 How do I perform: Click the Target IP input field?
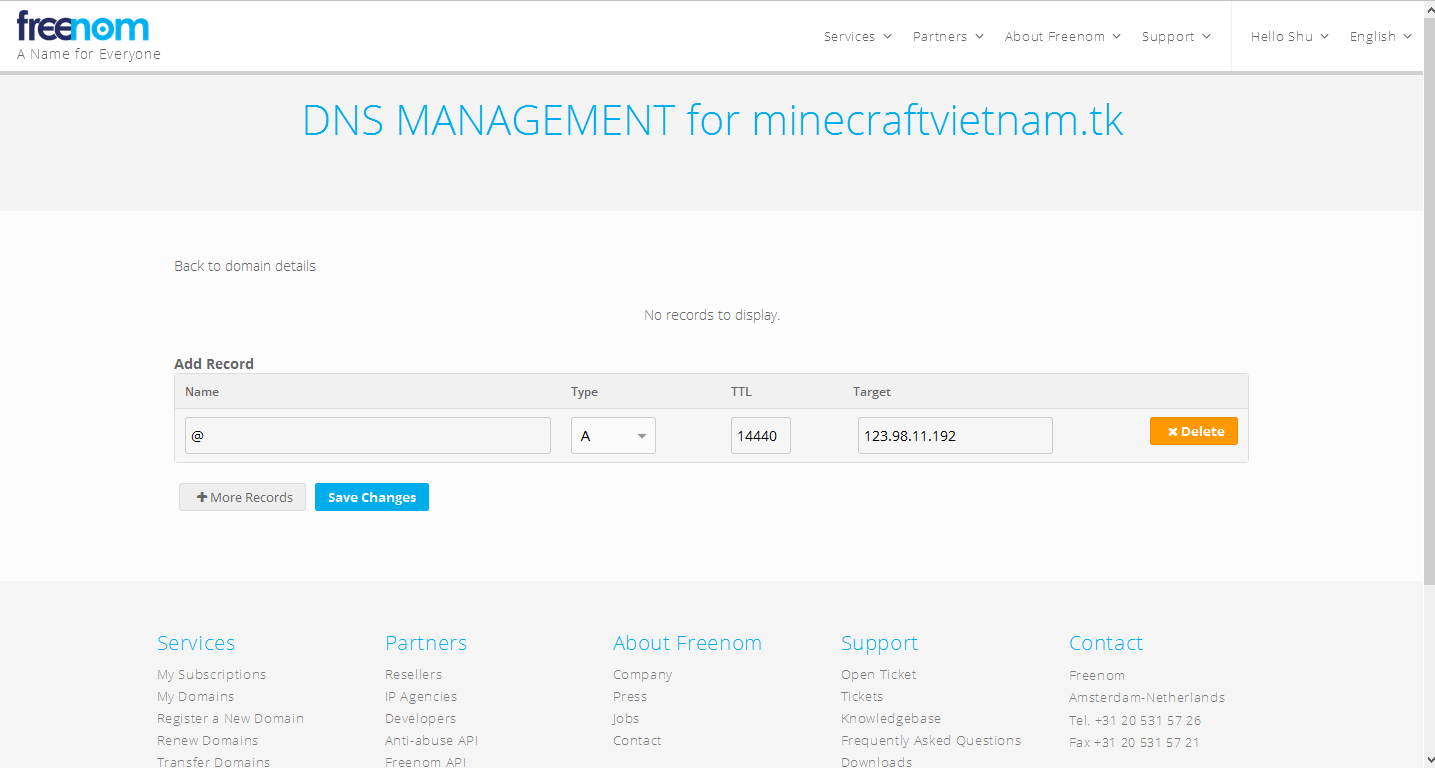click(x=955, y=436)
